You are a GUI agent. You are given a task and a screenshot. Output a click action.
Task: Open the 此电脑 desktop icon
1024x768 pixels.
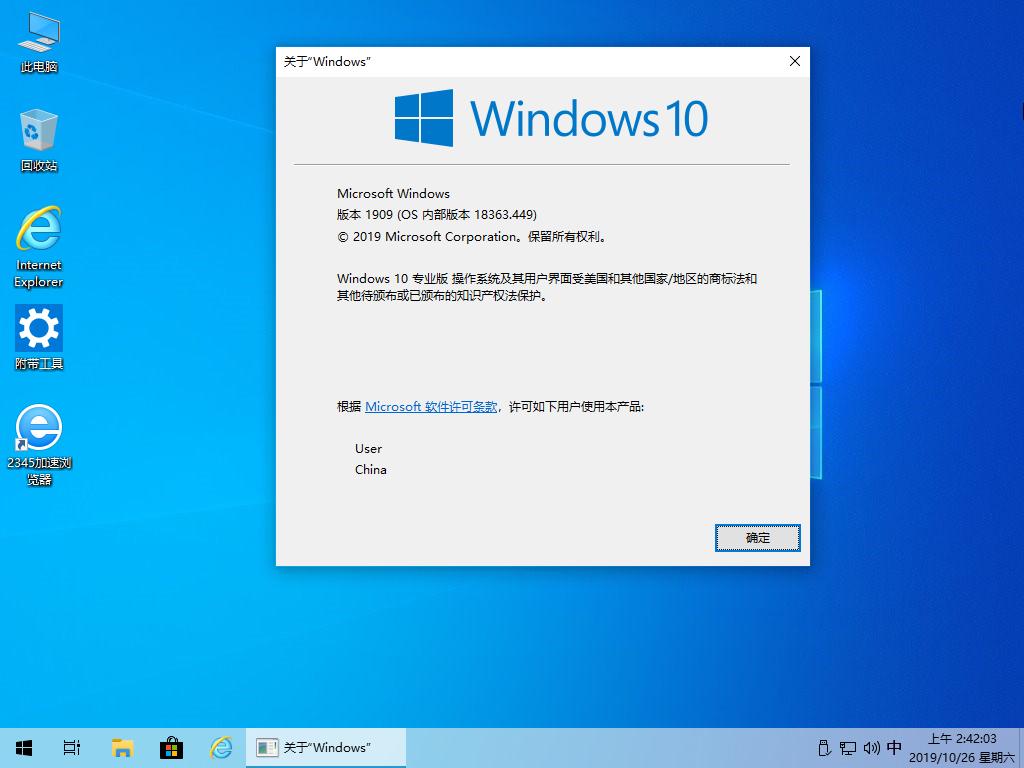point(39,42)
